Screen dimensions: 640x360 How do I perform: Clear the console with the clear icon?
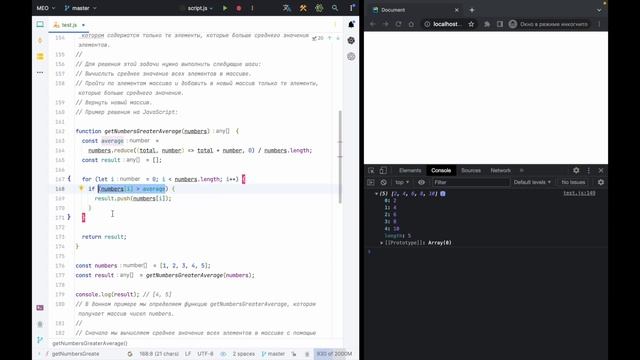click(383, 182)
